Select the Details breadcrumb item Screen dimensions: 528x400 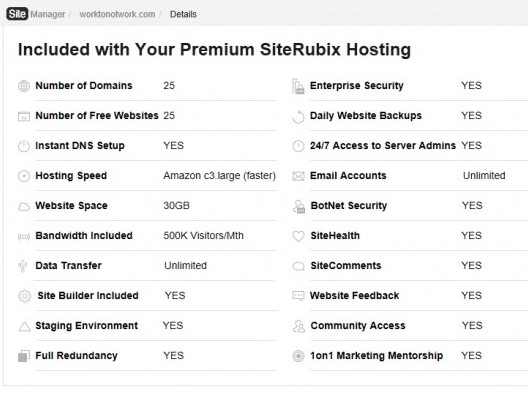tap(183, 14)
